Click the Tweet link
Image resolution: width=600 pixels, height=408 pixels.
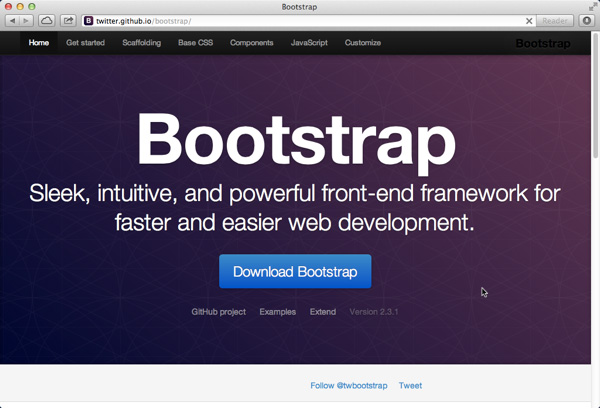(x=410, y=386)
